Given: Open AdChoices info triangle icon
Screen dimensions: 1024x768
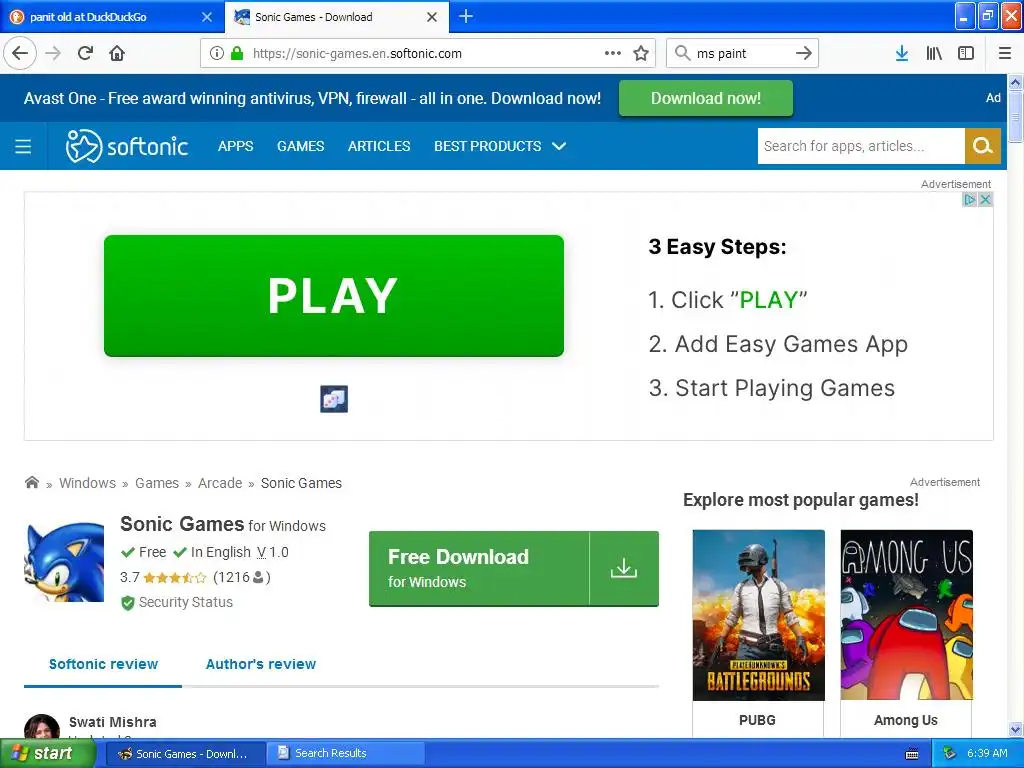Looking at the screenshot, I should 970,200.
